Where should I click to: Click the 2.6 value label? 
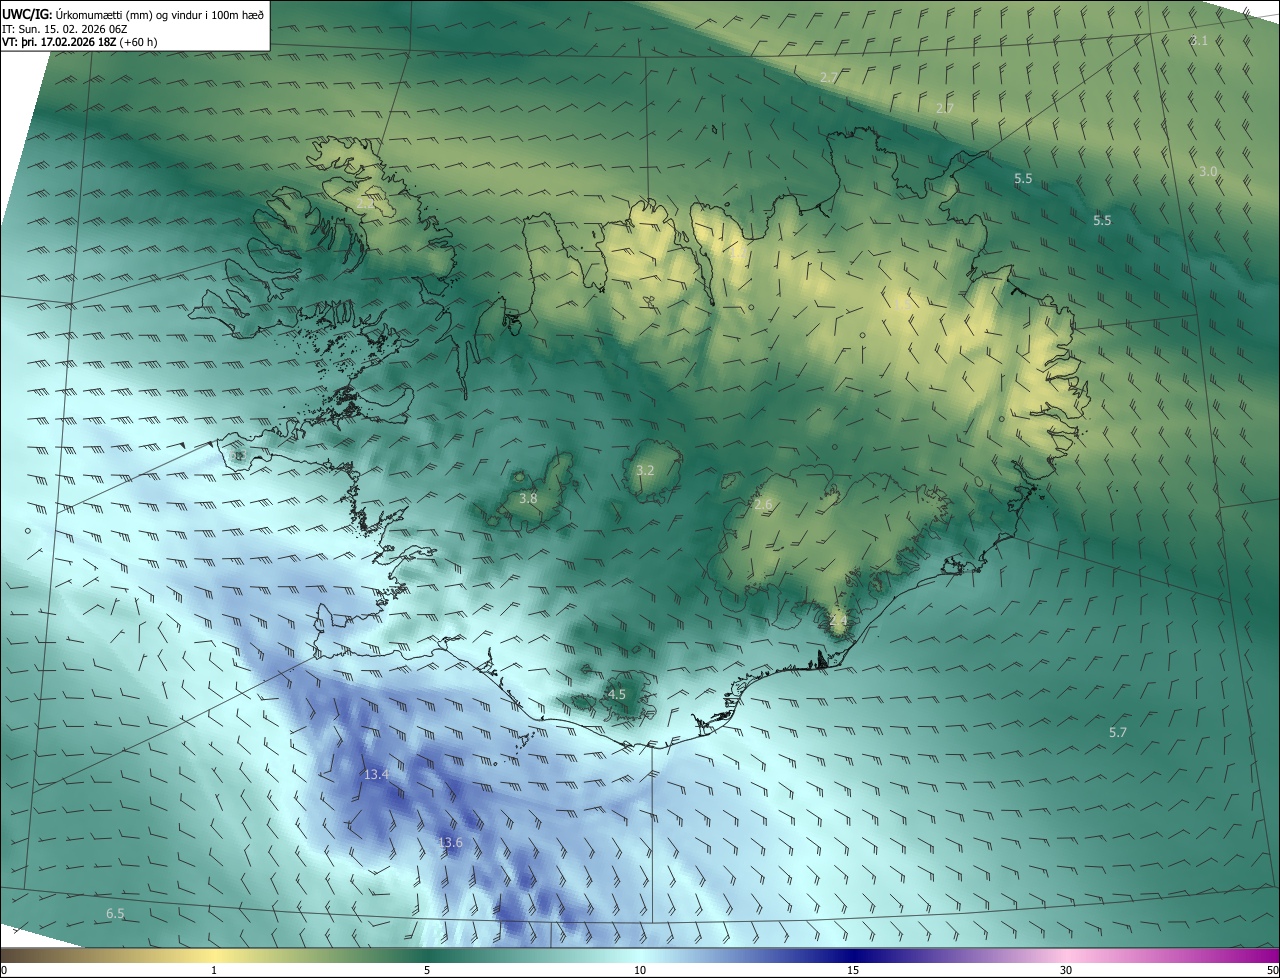763,505
